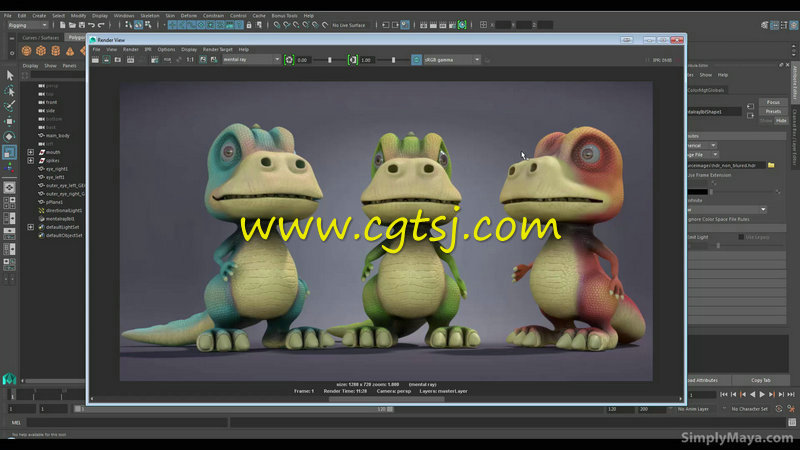Screen dimensions: 800x450
Task: Click the Render View horizontal scrollbar
Action: point(386,399)
